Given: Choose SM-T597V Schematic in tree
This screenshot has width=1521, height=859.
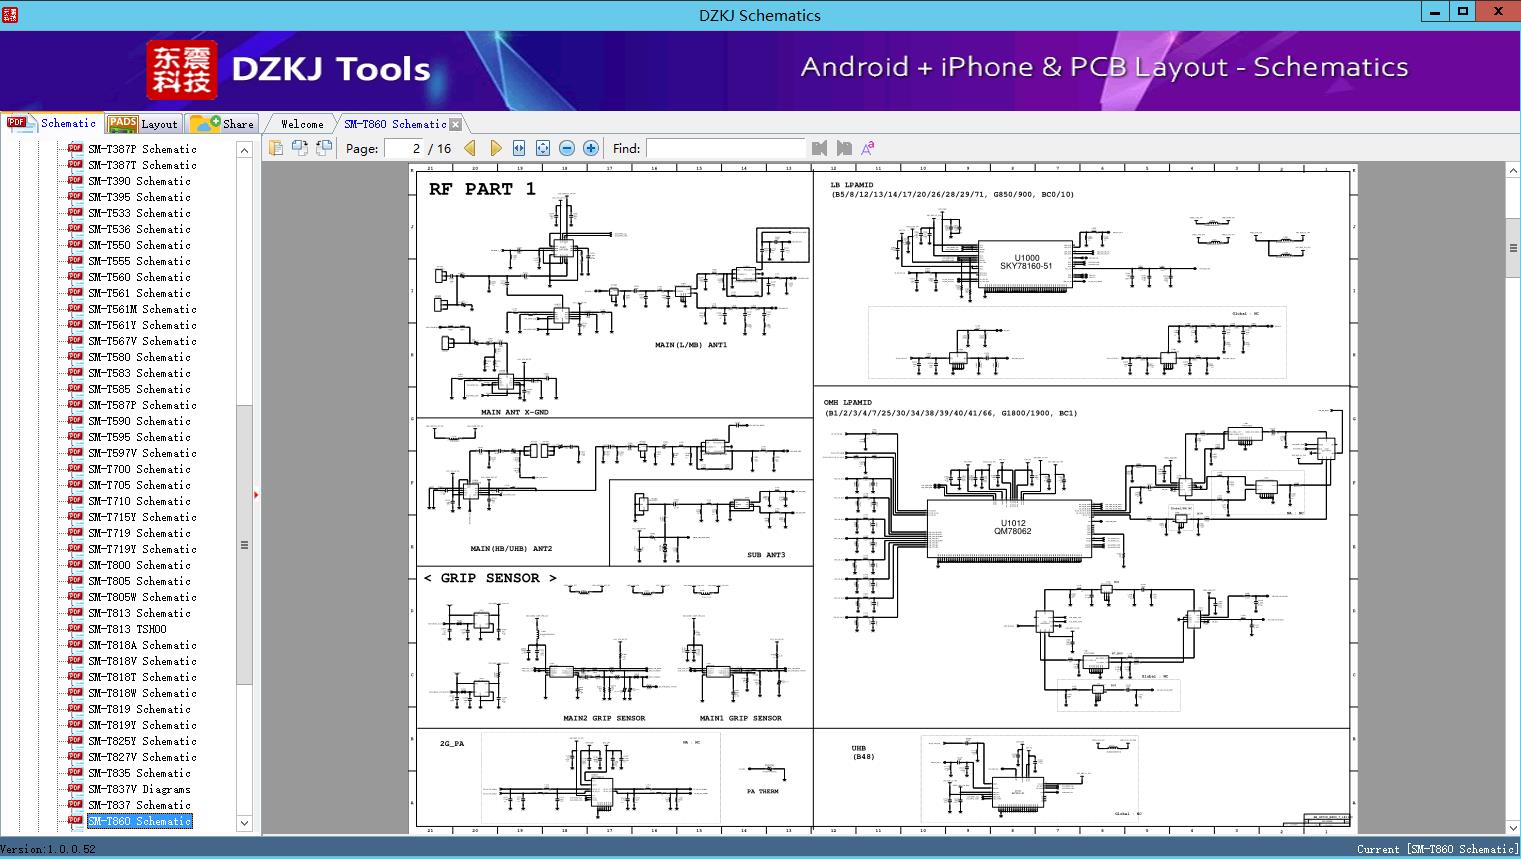Looking at the screenshot, I should tap(142, 453).
